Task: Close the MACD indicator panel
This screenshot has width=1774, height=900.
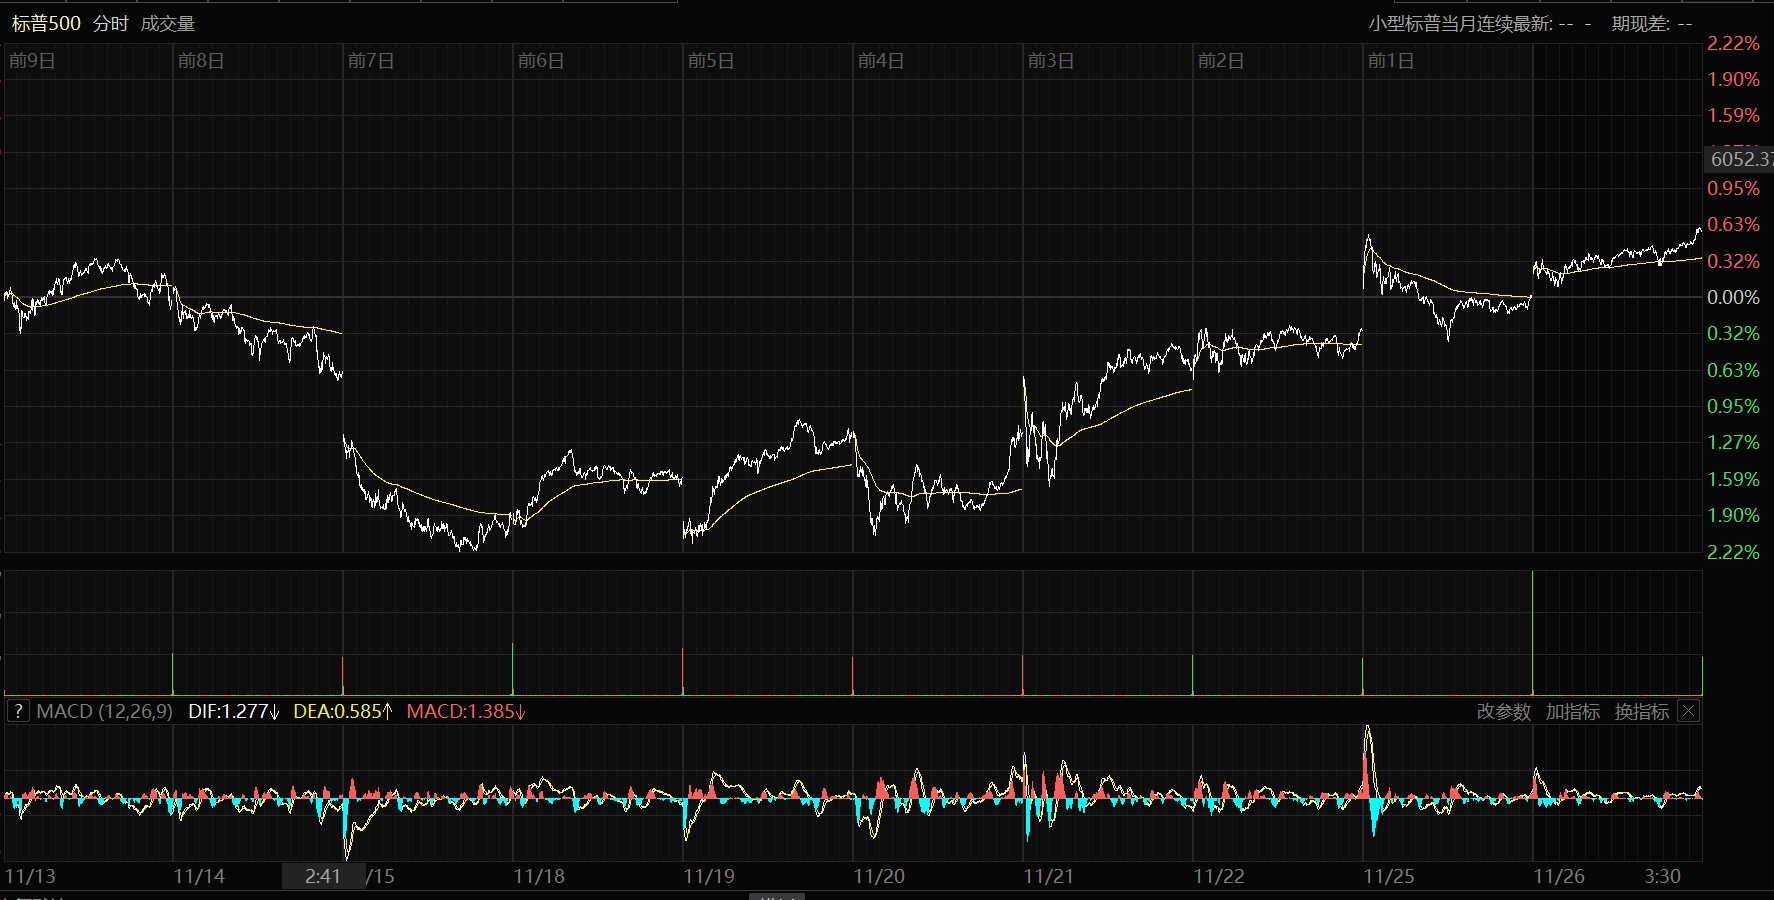Action: [x=1688, y=711]
